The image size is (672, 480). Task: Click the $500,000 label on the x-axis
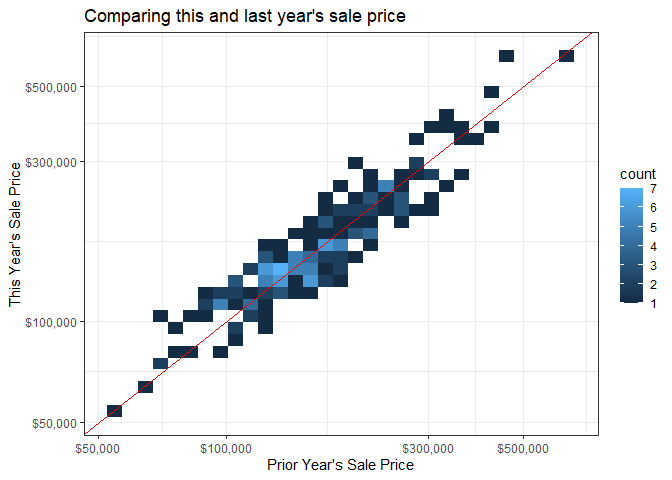[524, 447]
